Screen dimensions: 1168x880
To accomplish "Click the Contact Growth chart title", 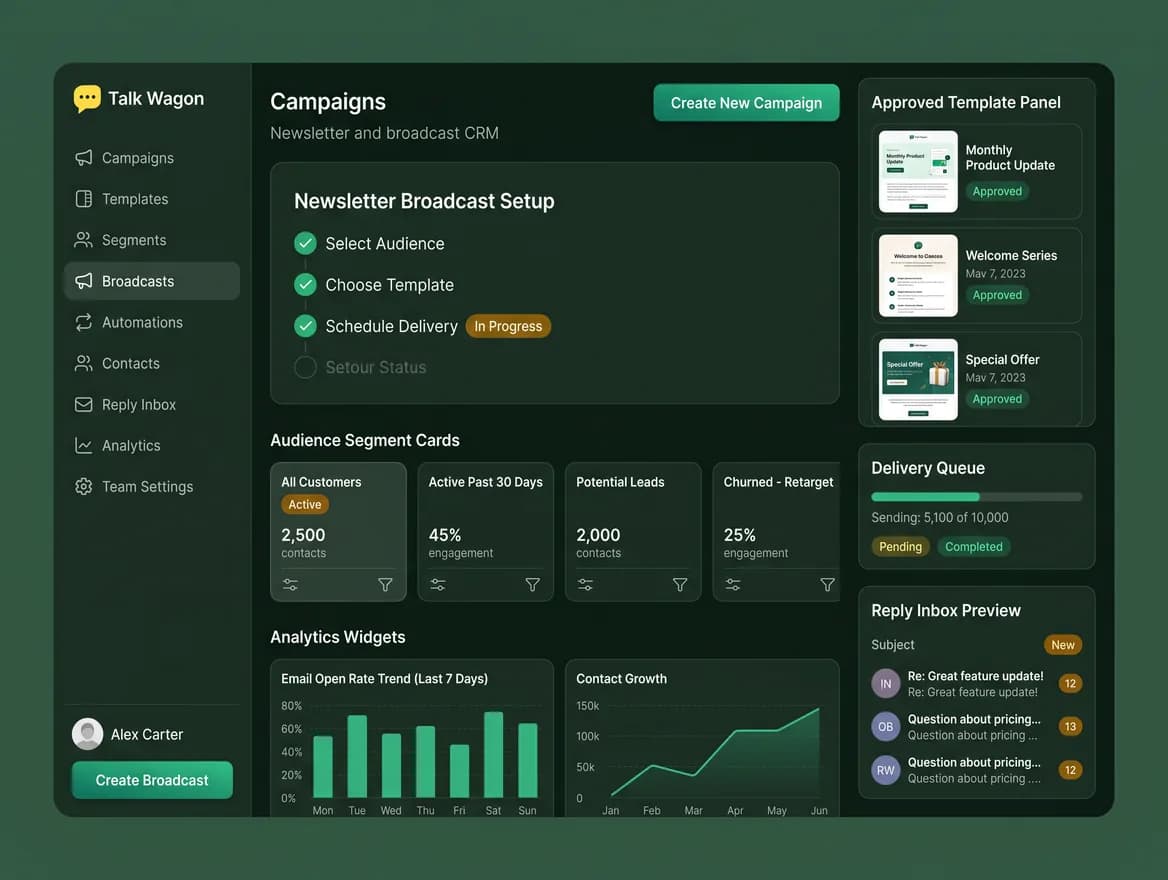I will (621, 679).
